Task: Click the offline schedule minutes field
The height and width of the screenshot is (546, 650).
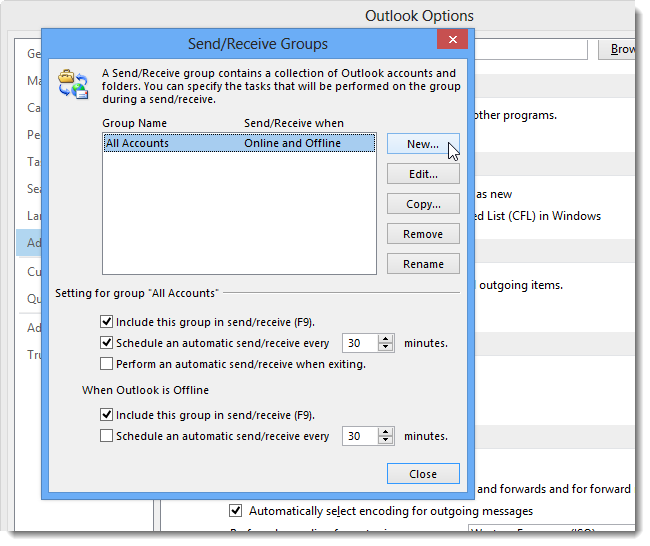Action: coord(359,436)
